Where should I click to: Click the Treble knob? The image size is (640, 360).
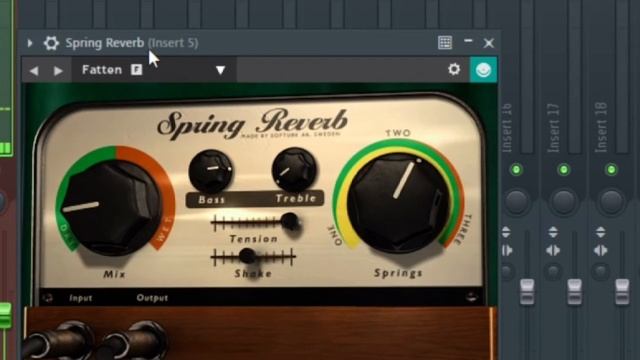click(294, 170)
